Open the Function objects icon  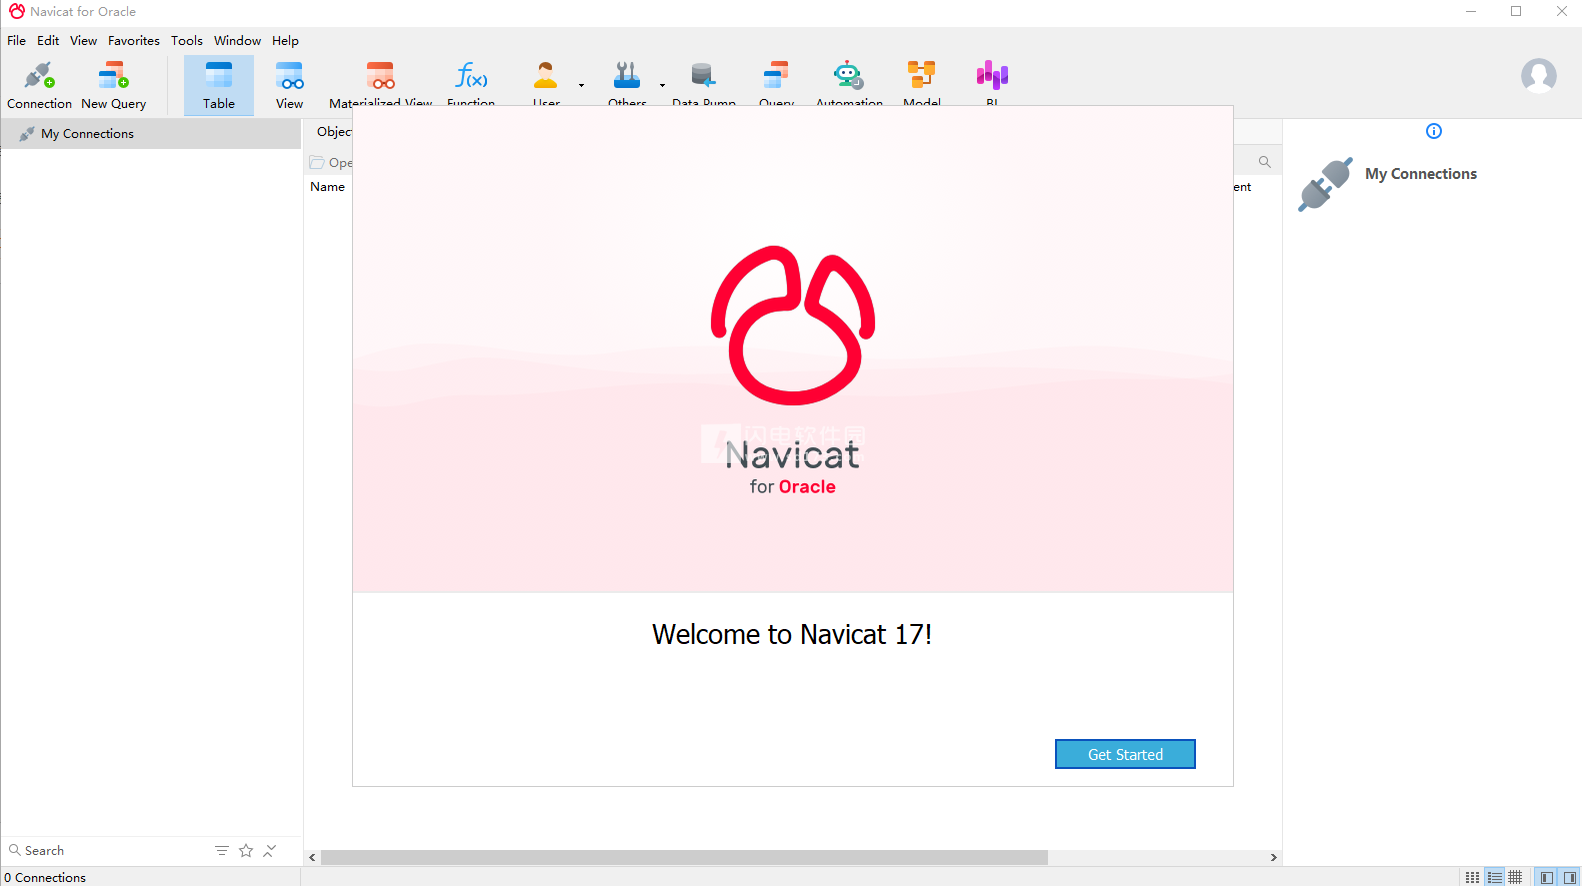pyautogui.click(x=471, y=80)
